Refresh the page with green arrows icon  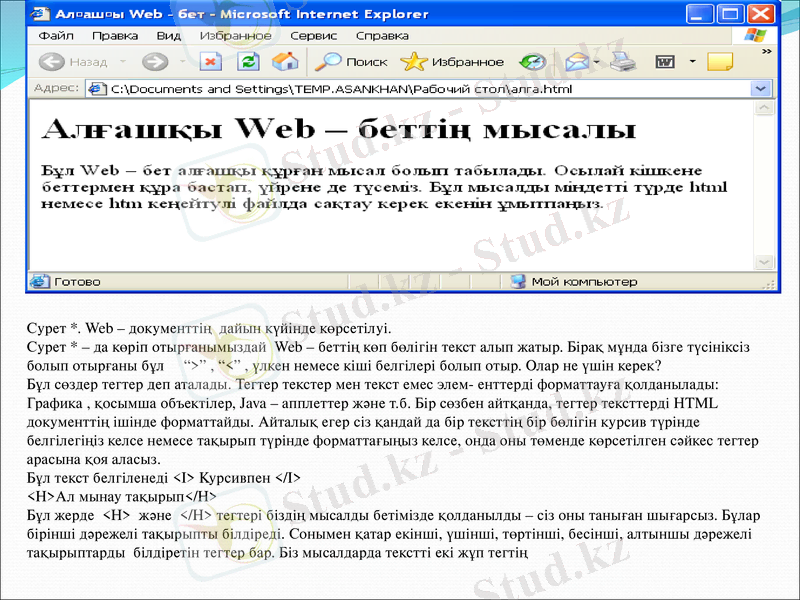pyautogui.click(x=249, y=62)
